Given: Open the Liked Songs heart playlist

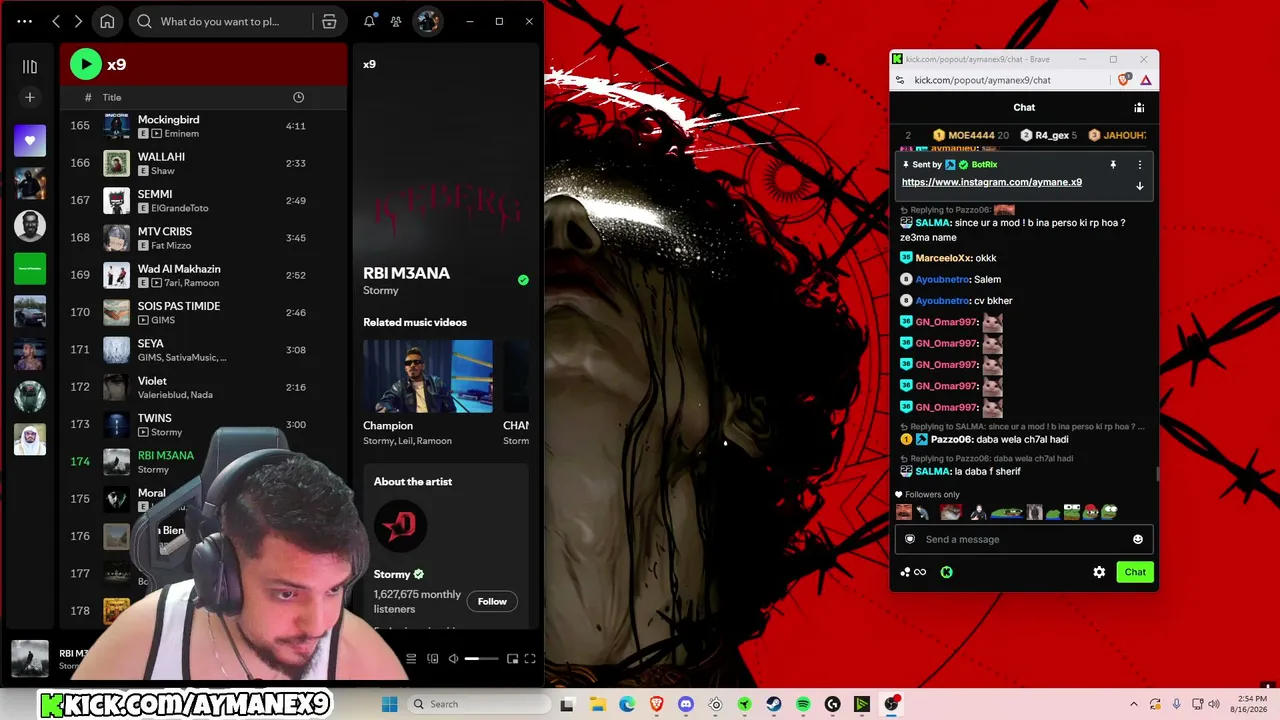Looking at the screenshot, I should pyautogui.click(x=30, y=141).
